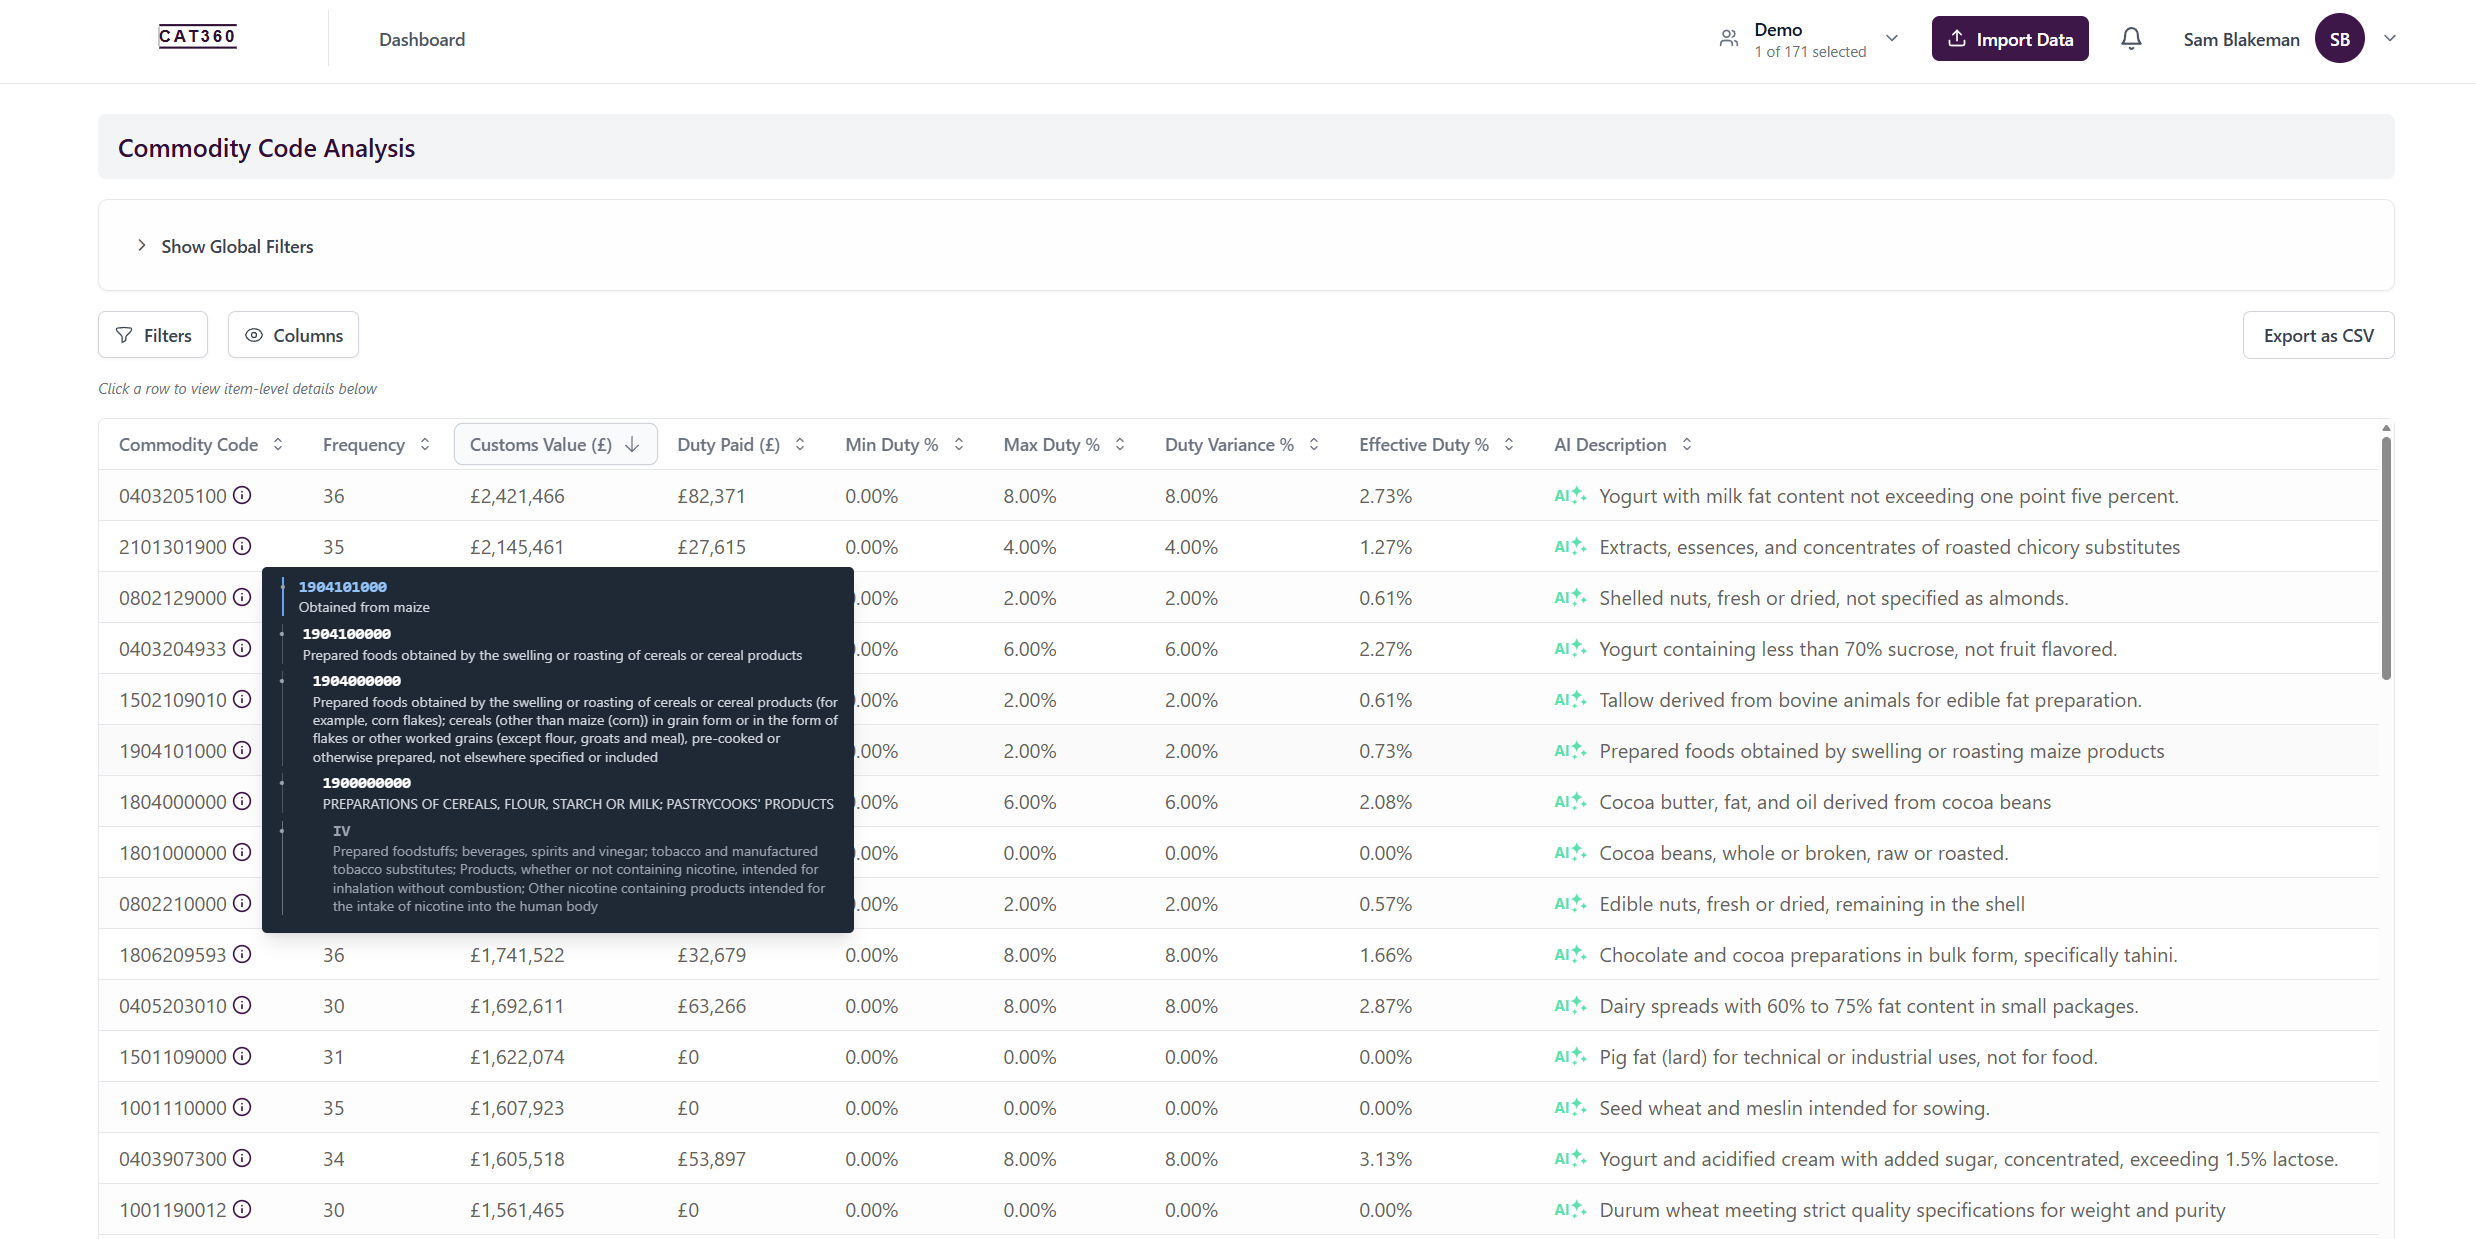Click info icon next to 1001110000
Screen dimensions: 2476x1239
(242, 1107)
